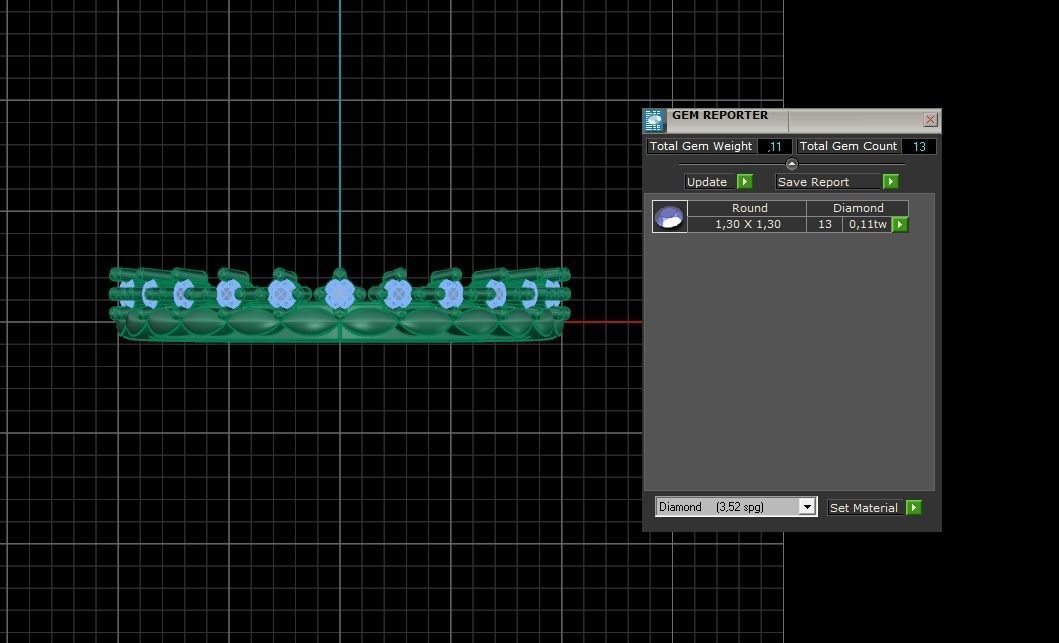Click the green arrow in the gem row
This screenshot has width=1059, height=643.
pos(900,224)
